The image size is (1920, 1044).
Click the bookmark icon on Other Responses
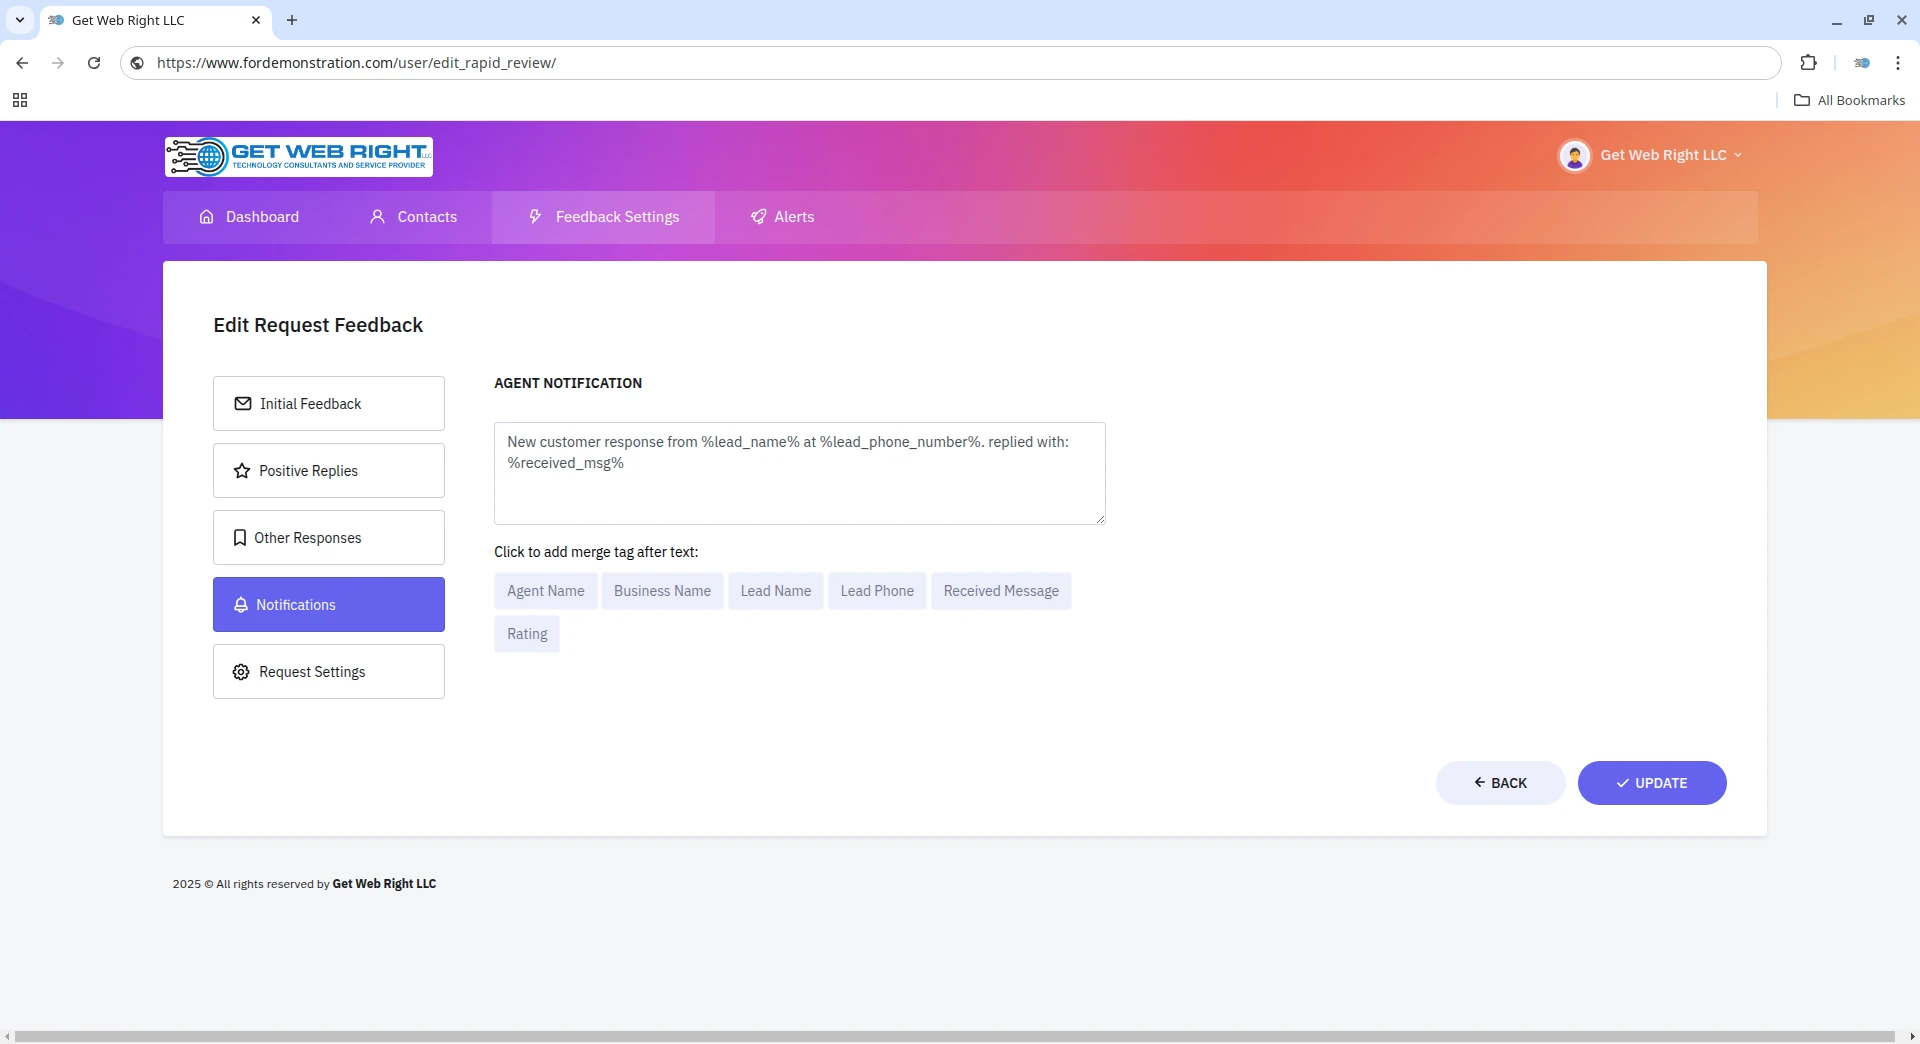click(239, 538)
